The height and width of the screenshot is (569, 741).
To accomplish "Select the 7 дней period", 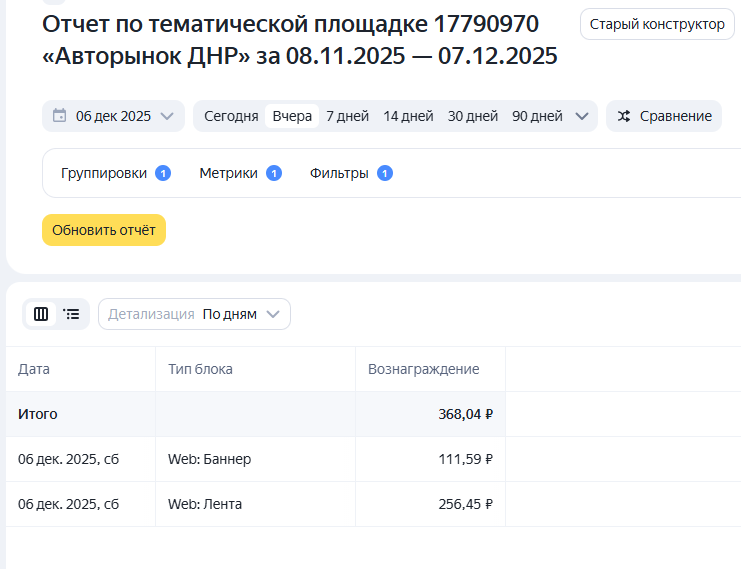I will [x=347, y=116].
